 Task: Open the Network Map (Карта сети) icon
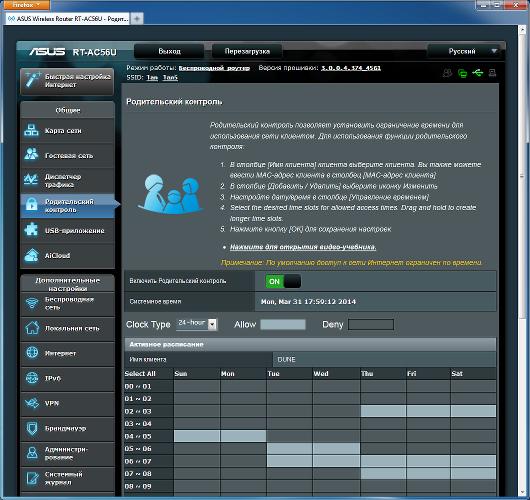coord(31,130)
